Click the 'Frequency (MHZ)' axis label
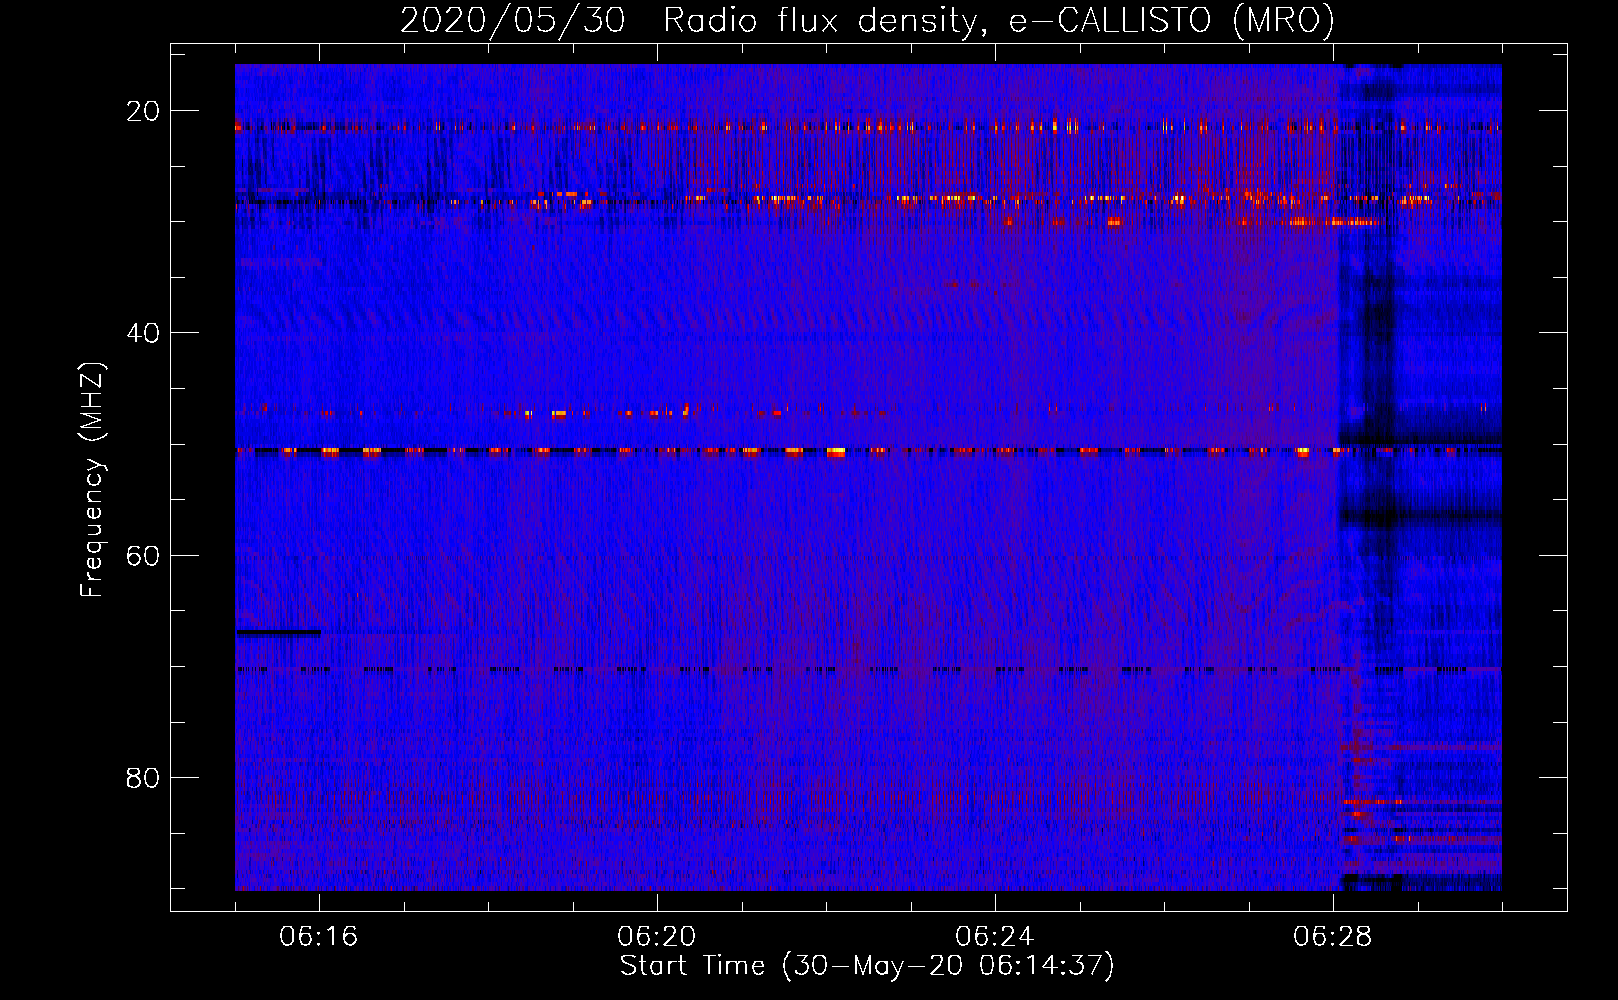The width and height of the screenshot is (1618, 1000). point(93,479)
